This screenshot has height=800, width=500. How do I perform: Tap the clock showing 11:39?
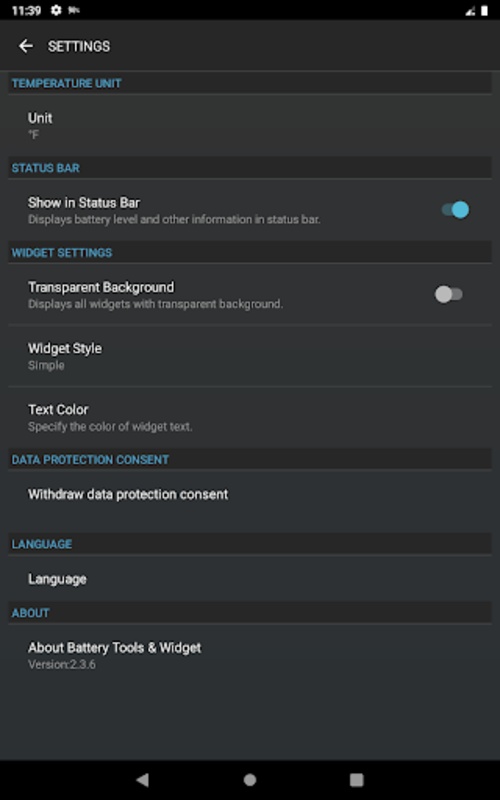[x=26, y=11]
